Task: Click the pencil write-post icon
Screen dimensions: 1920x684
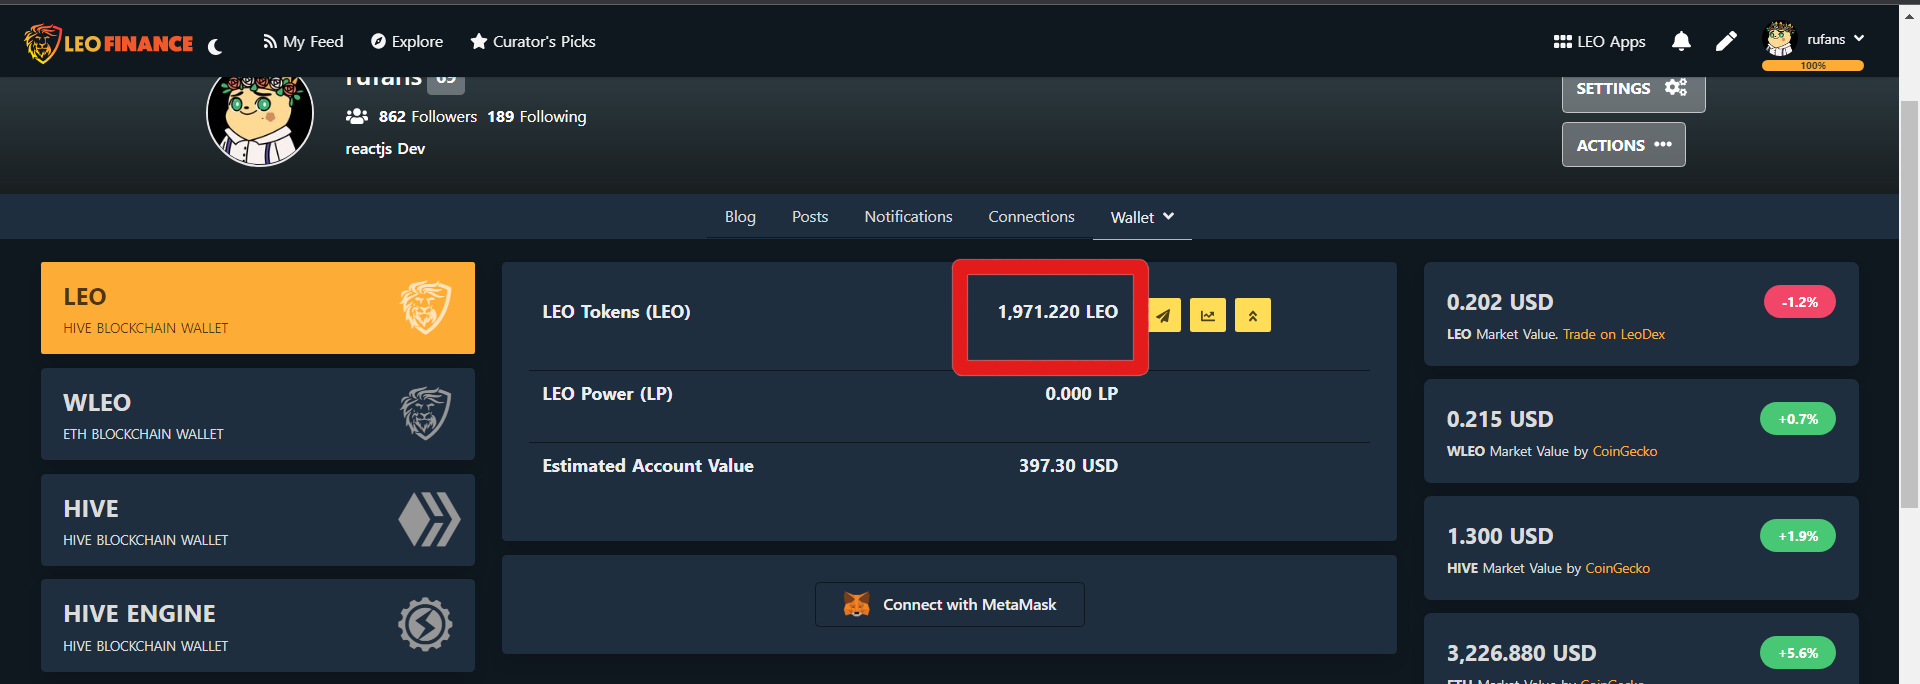Action: [x=1726, y=41]
